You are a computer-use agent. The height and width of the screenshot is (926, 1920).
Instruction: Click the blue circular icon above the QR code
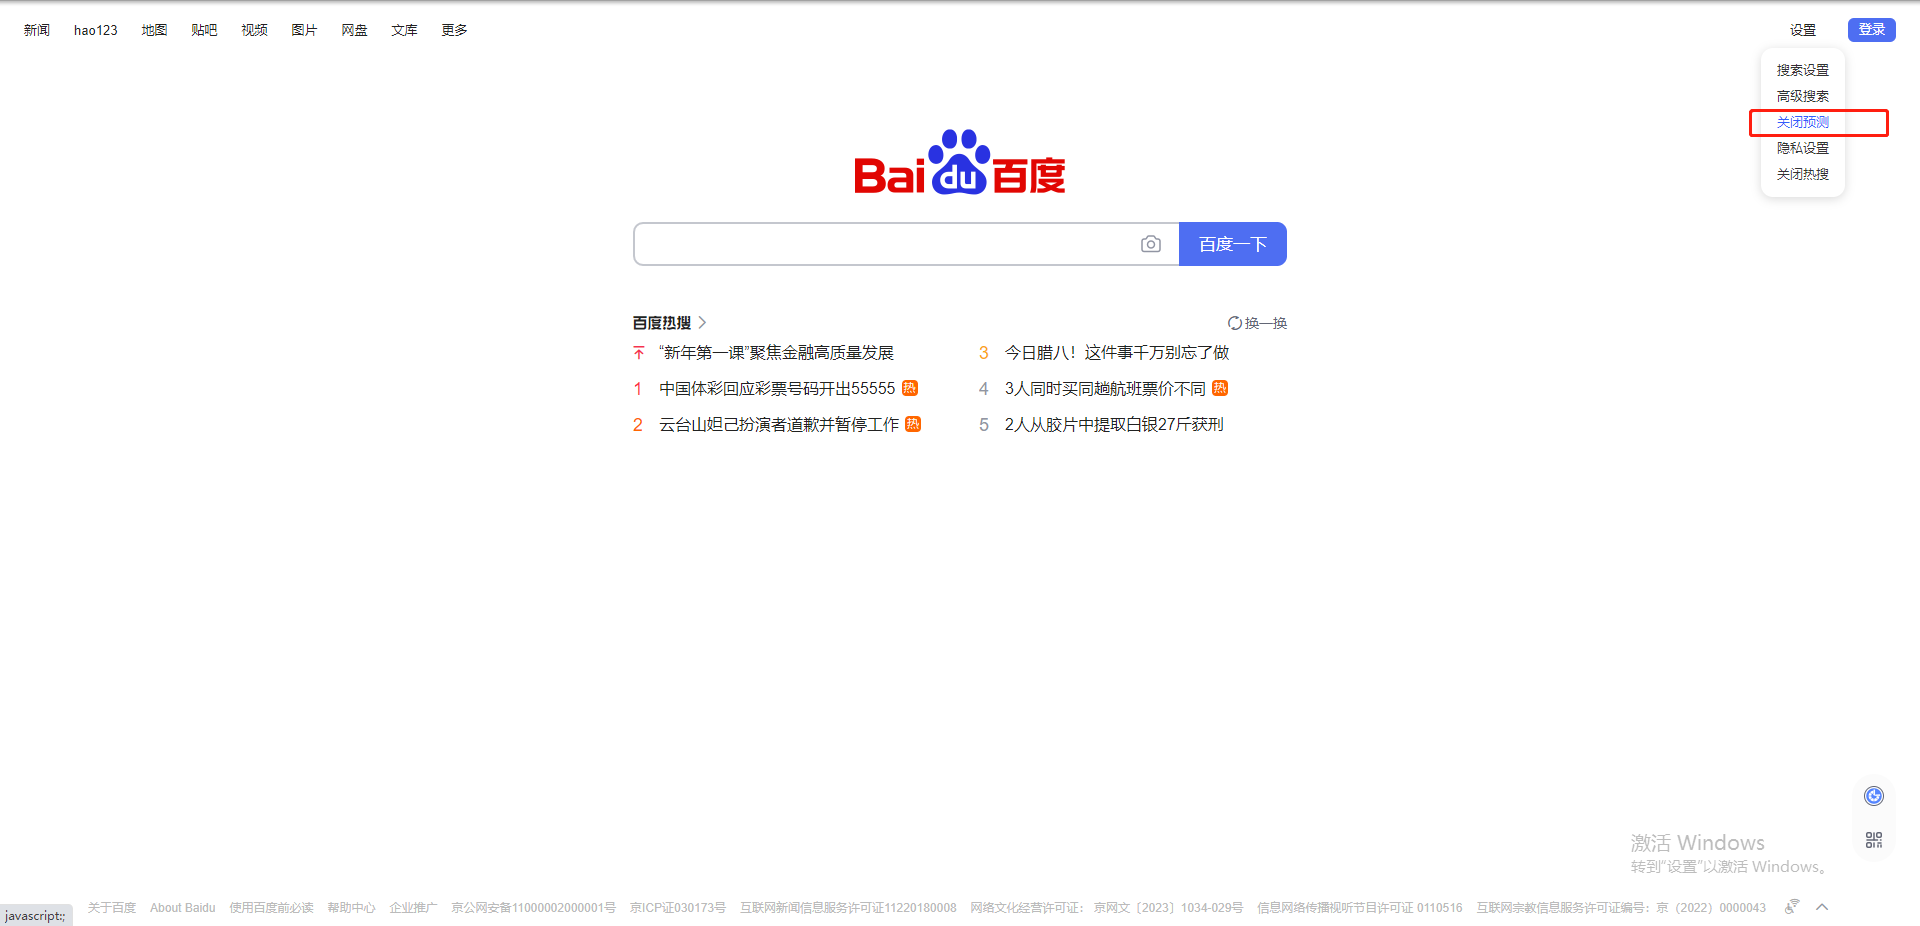[x=1874, y=796]
